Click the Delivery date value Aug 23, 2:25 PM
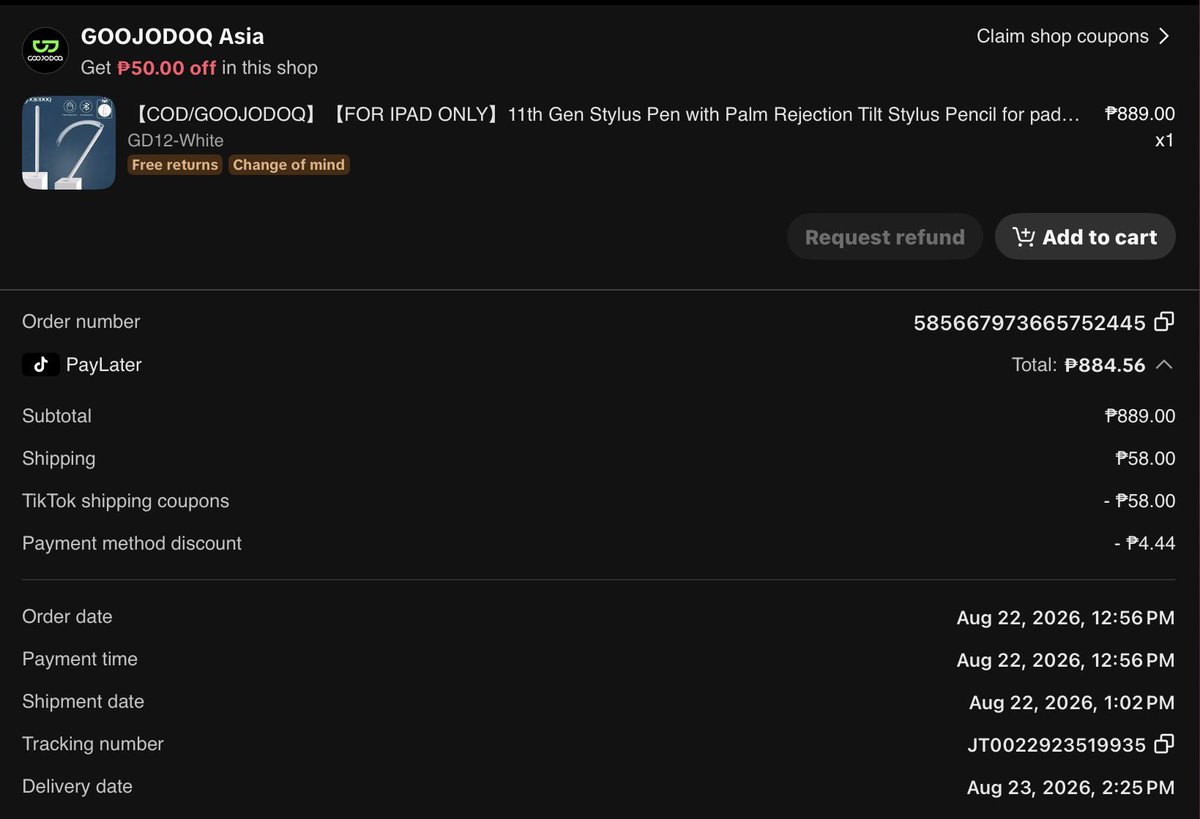 [x=1071, y=788]
